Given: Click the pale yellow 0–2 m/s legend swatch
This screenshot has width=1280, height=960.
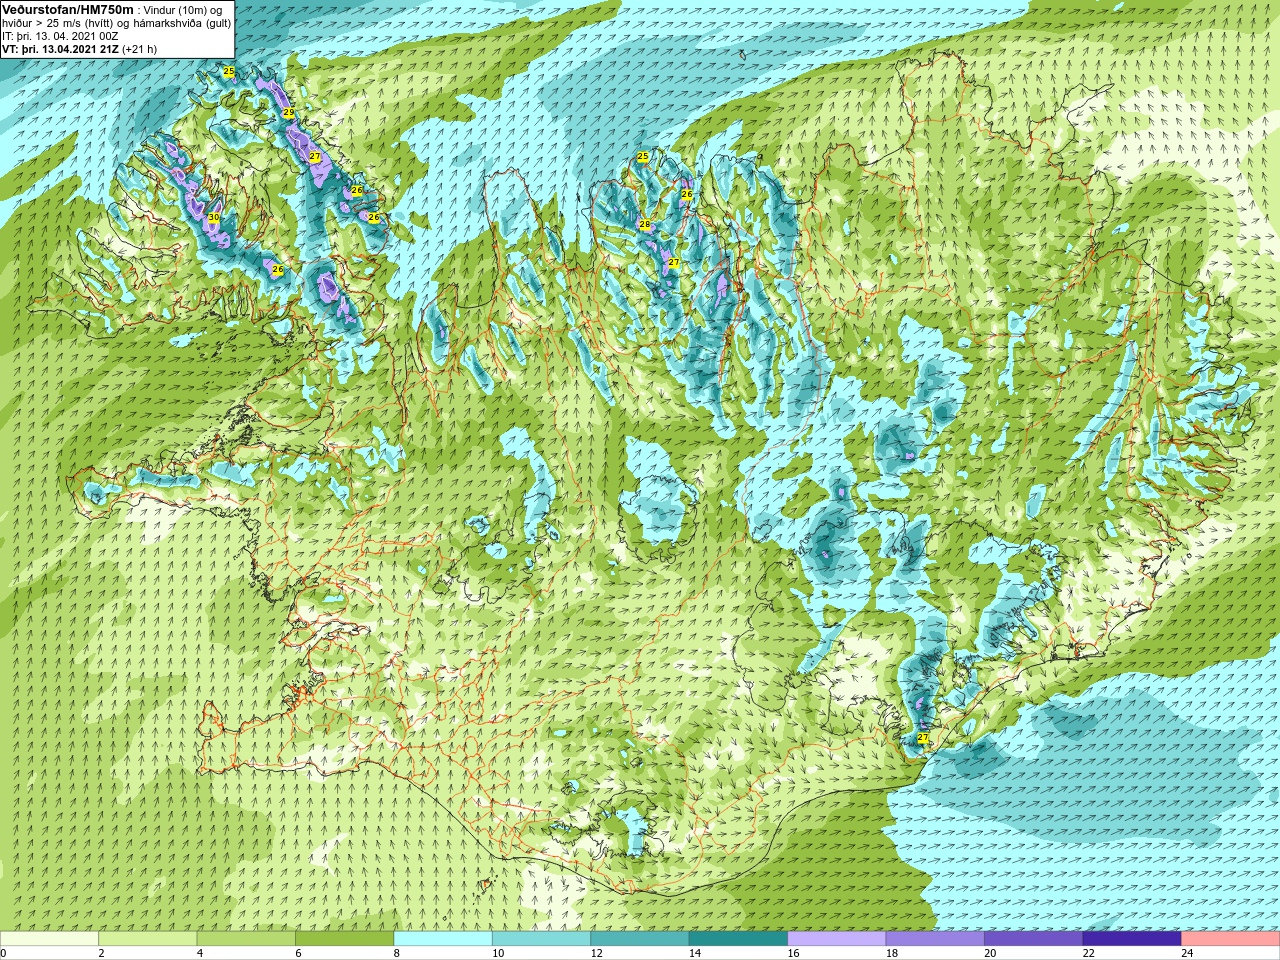Looking at the screenshot, I should (x=49, y=939).
